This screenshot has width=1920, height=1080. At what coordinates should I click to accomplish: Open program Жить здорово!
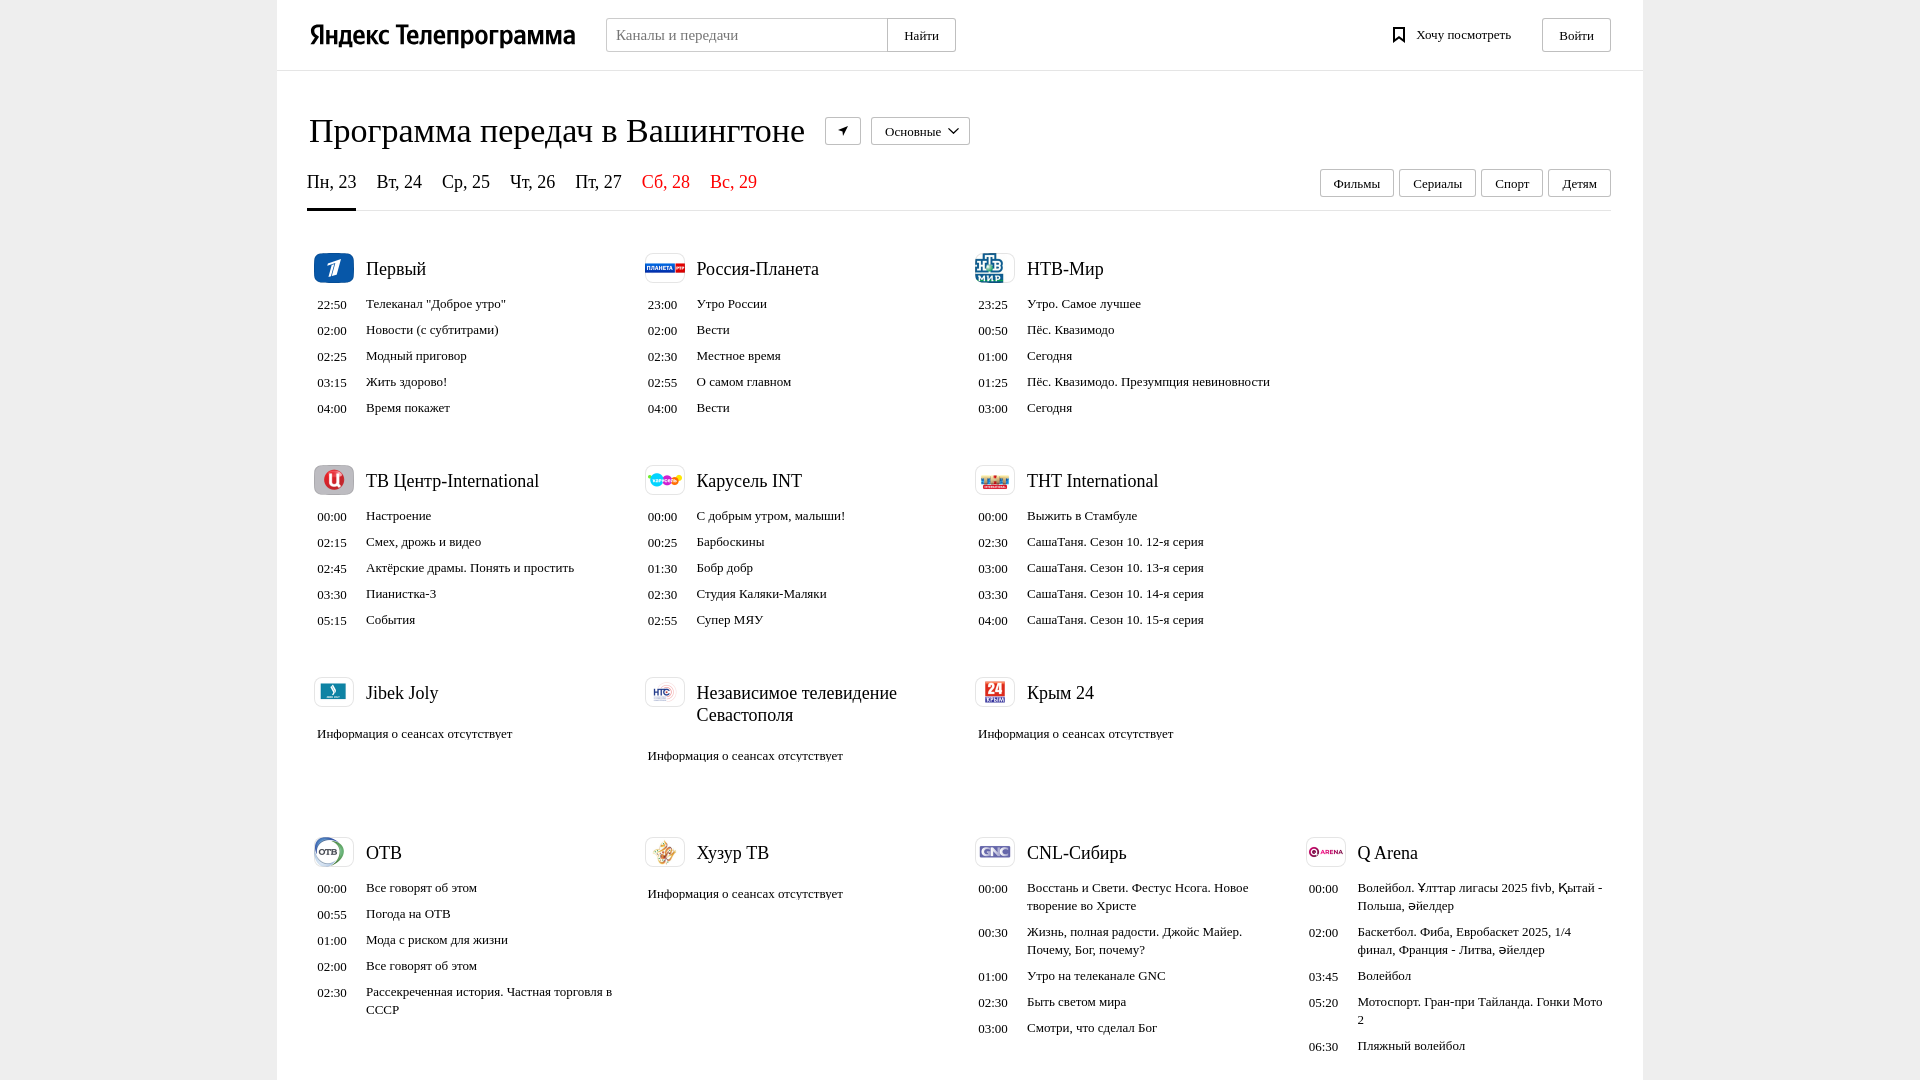[406, 382]
